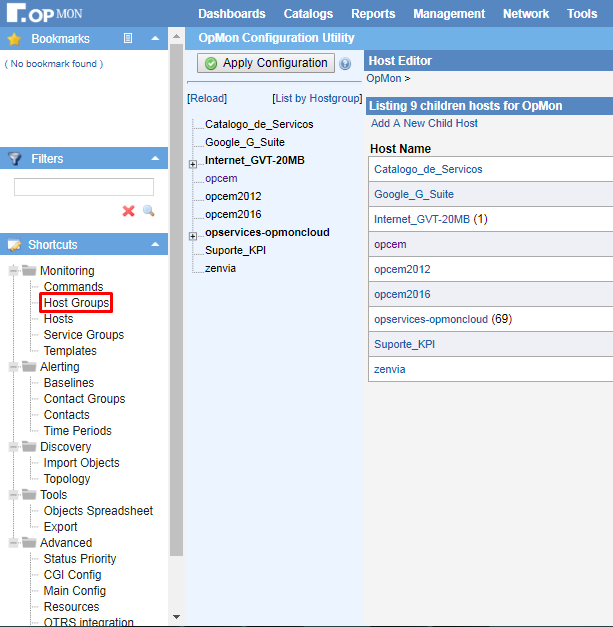Open opservices-opmoncloud in Host Name table
The image size is (613, 627).
431,319
